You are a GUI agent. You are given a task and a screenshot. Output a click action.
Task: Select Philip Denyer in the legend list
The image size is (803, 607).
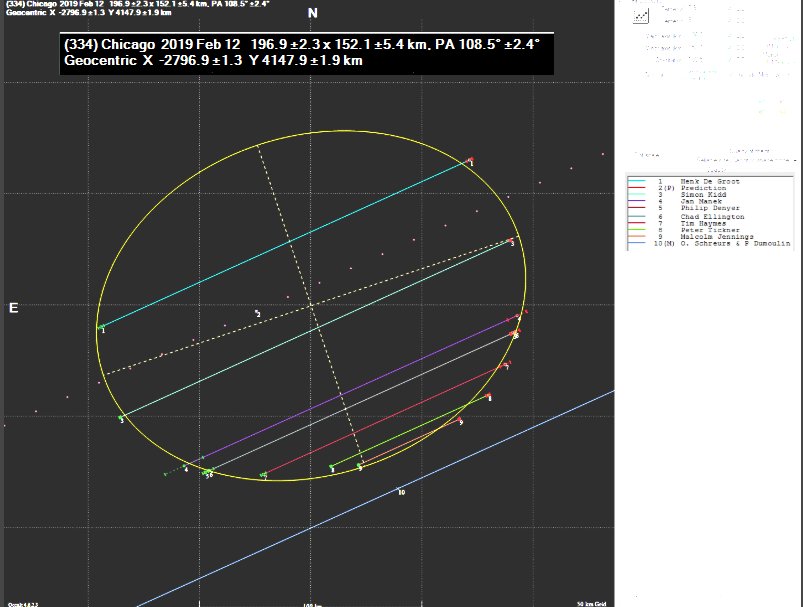(x=694, y=209)
